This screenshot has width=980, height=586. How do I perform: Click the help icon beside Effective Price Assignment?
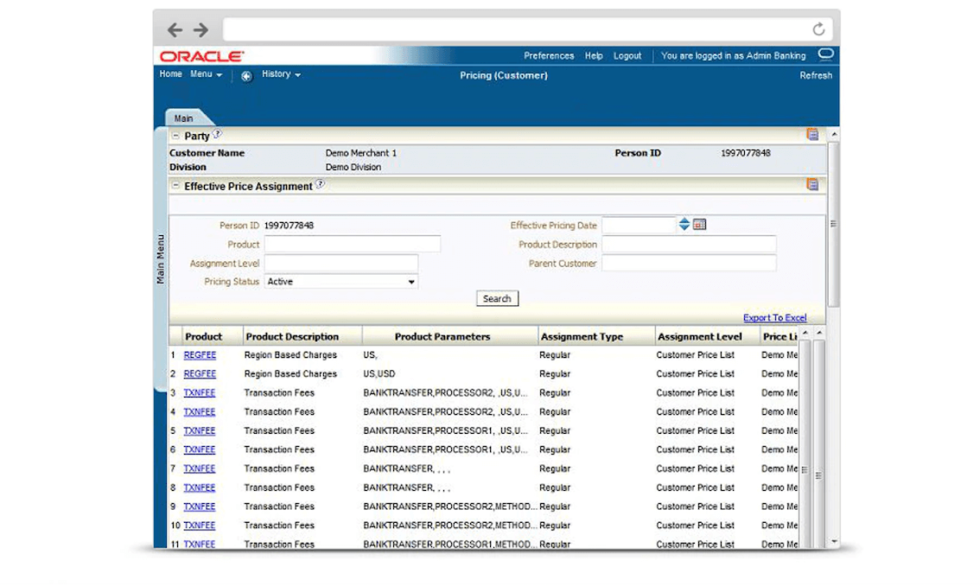(x=319, y=182)
